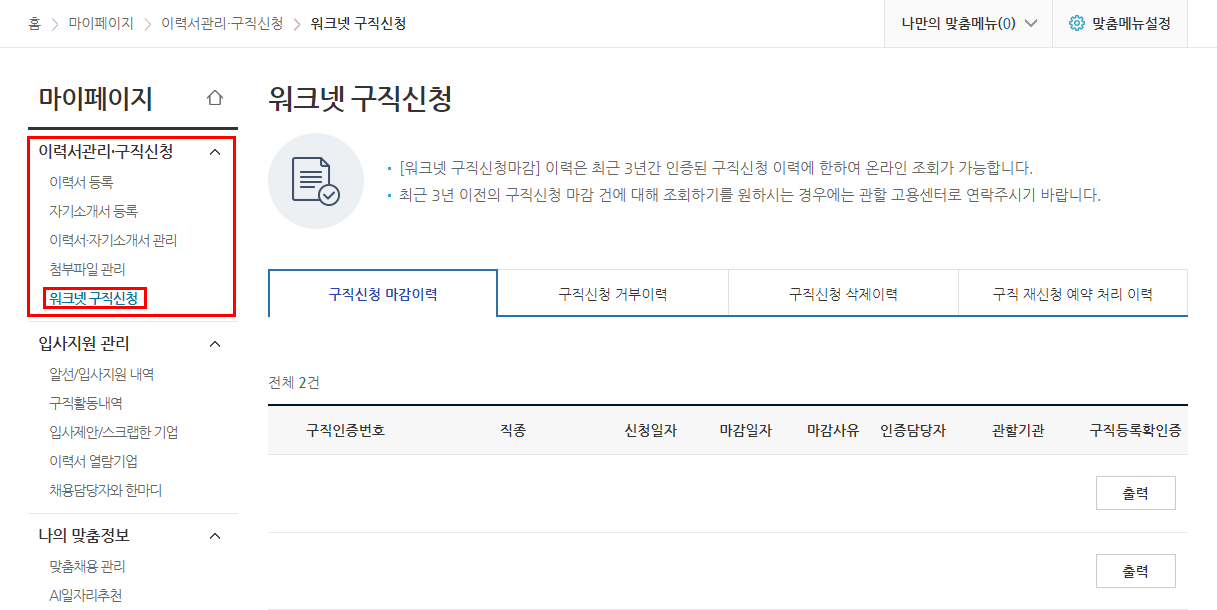Collapse the 입사지원 관리 section
The image size is (1217, 610).
(214, 344)
